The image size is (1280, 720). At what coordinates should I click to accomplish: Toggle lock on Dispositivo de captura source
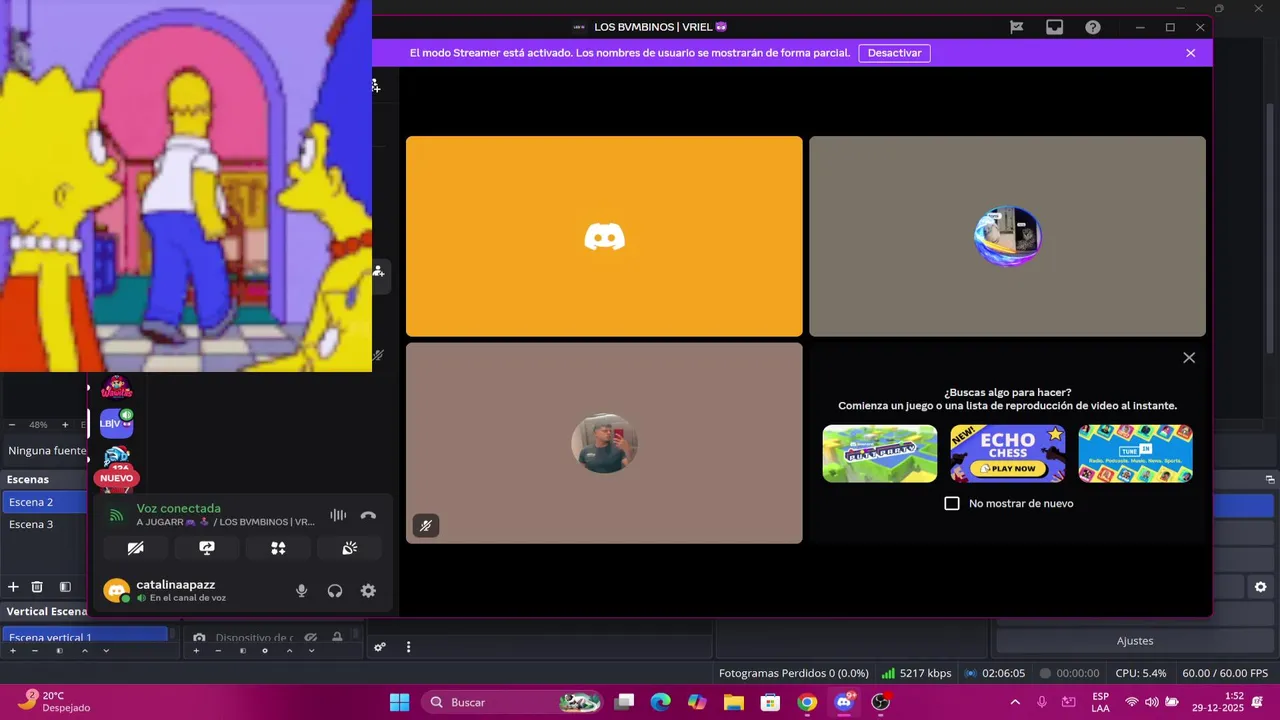[338, 638]
